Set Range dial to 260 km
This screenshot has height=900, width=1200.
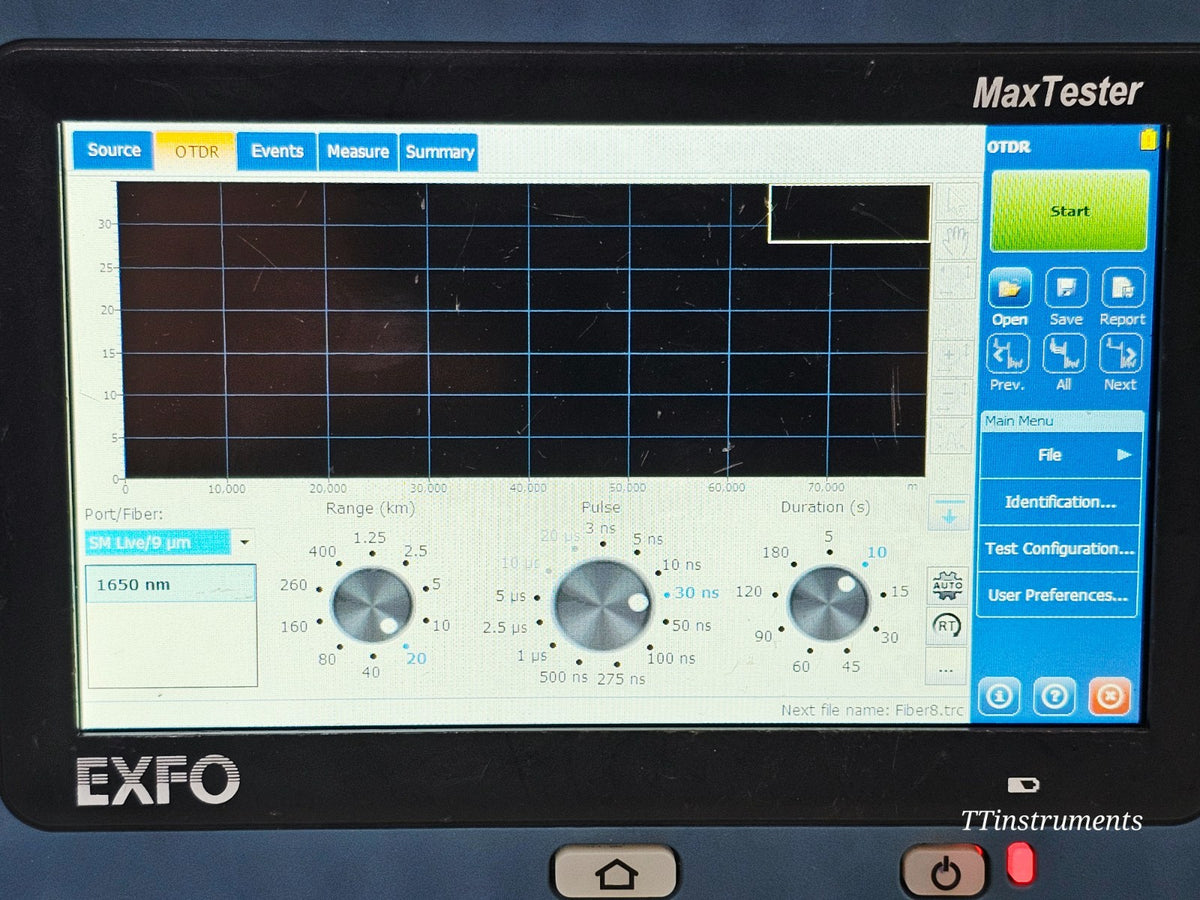coord(293,585)
